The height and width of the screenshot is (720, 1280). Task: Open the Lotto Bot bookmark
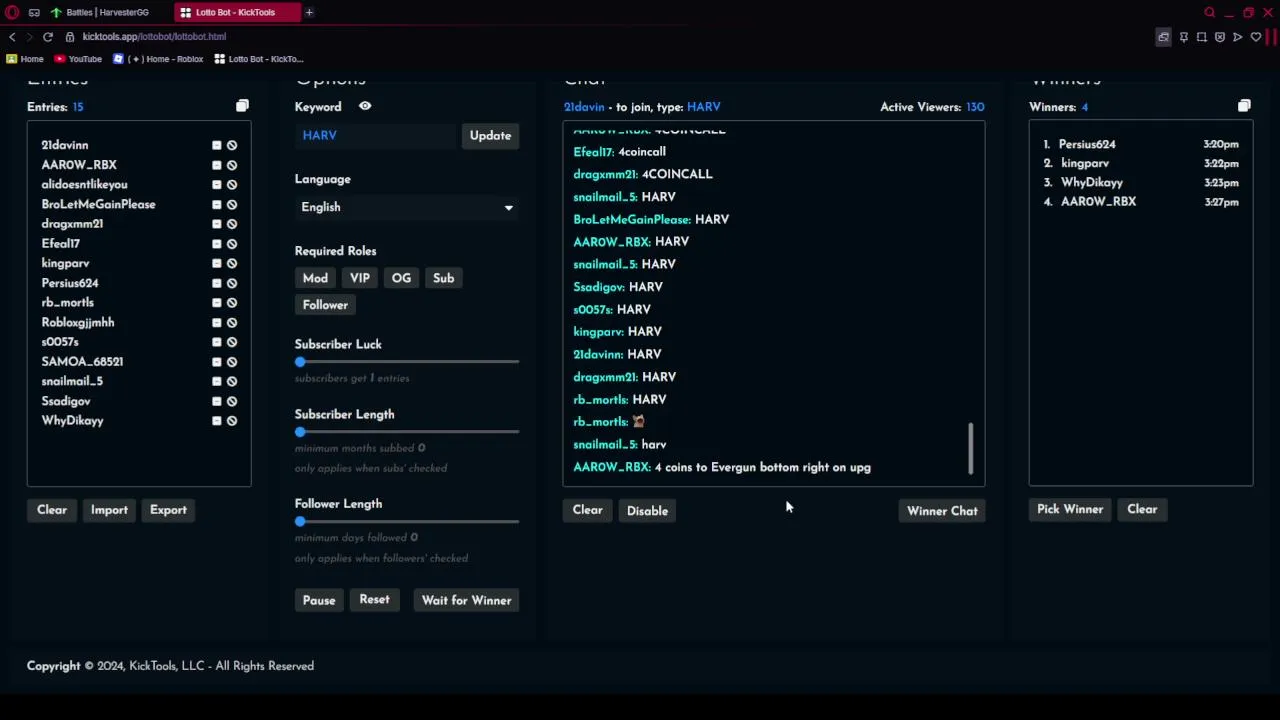coord(258,59)
